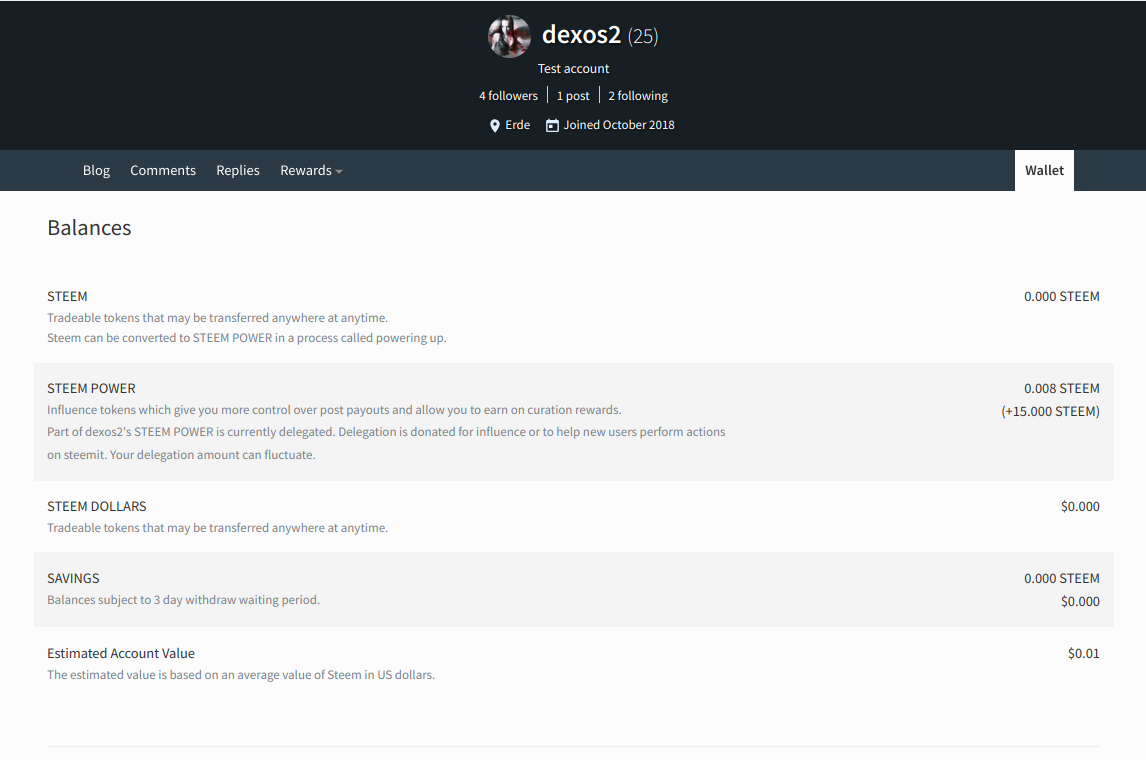Click the powering up description line
The height and width of the screenshot is (760, 1146).
tap(246, 338)
